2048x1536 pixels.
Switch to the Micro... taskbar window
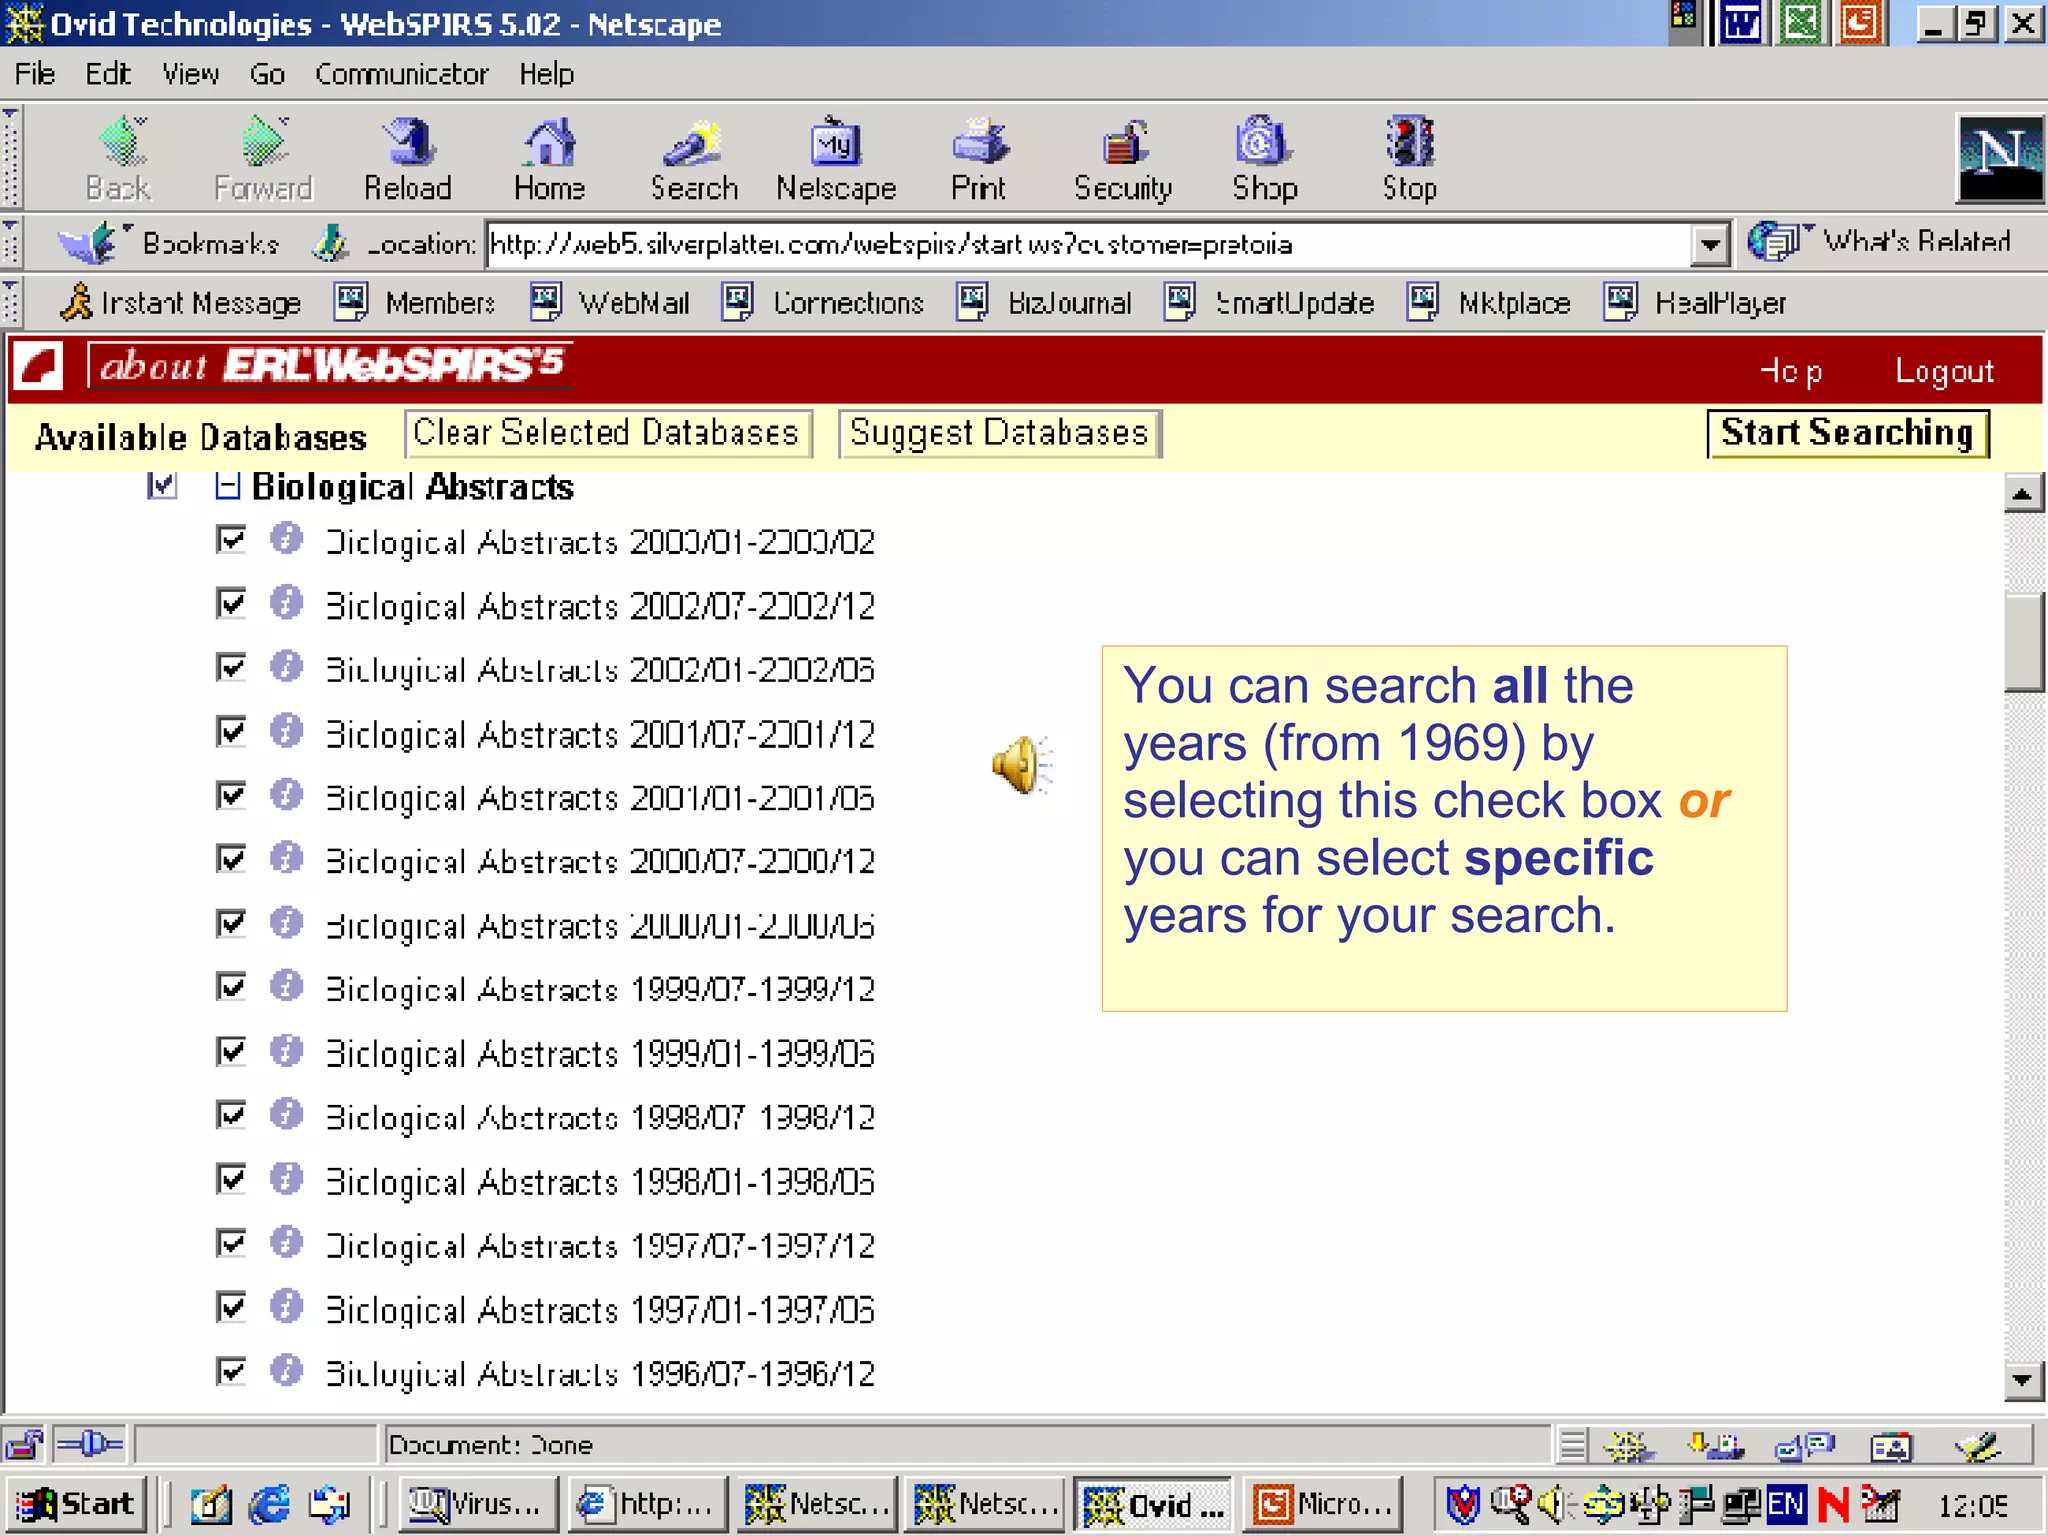tap(1322, 1504)
